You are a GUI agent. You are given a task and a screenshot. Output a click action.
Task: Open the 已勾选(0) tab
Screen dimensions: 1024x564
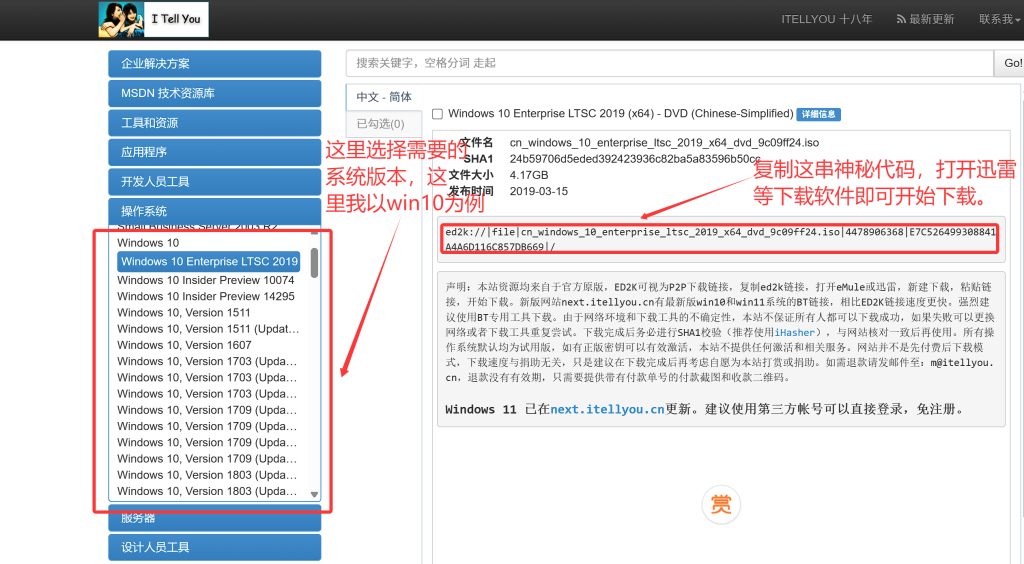(x=381, y=124)
